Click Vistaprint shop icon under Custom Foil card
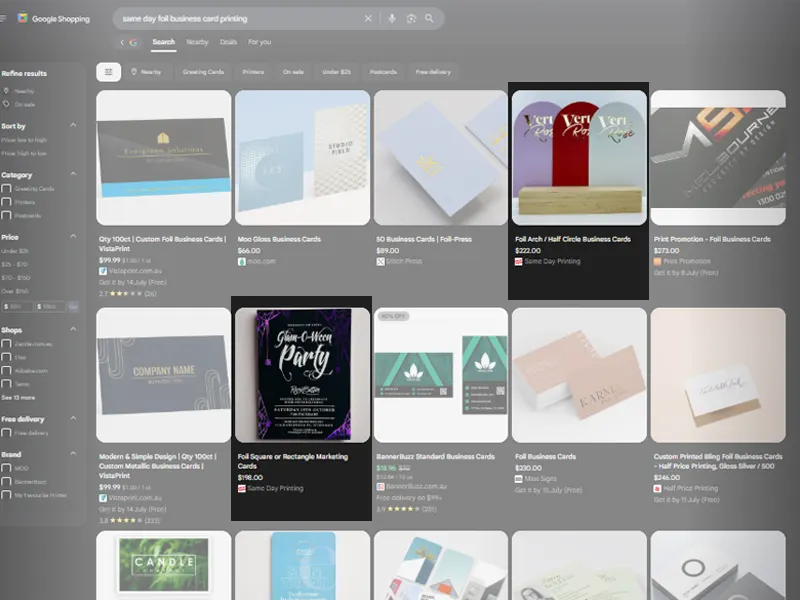Viewport: 800px width, 600px height. [103, 271]
